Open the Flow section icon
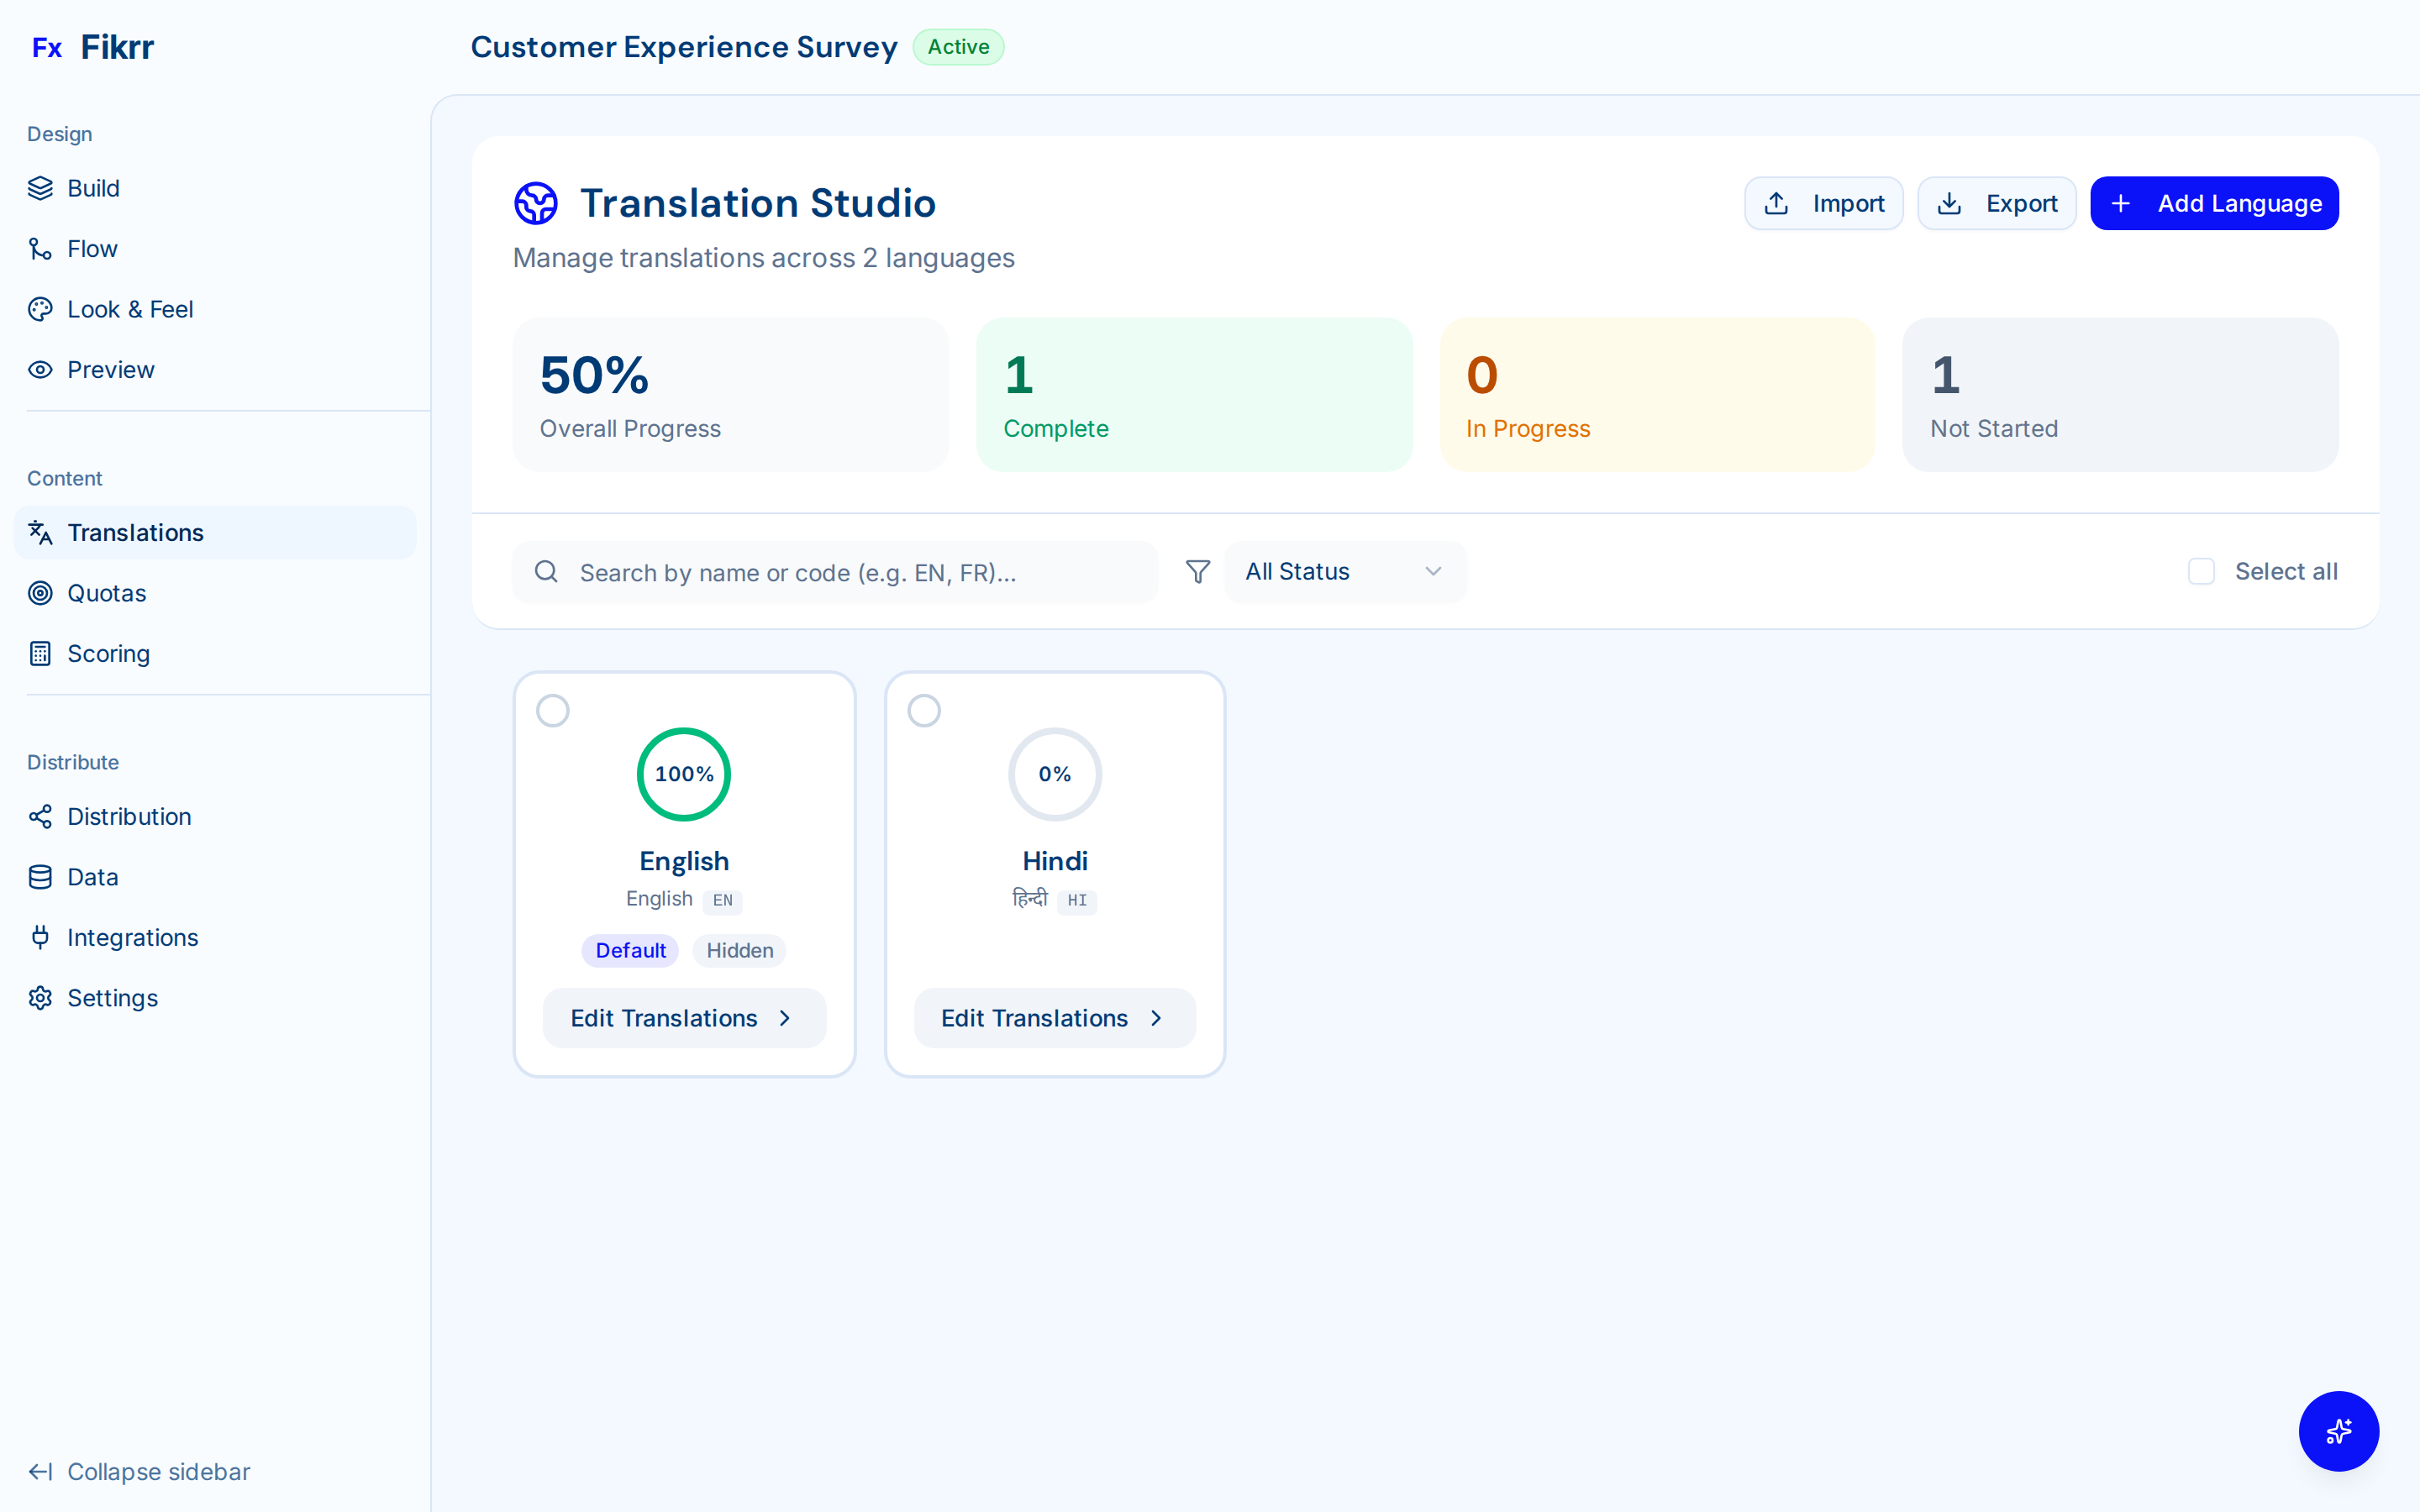The height and width of the screenshot is (1512, 2420). pos(40,248)
